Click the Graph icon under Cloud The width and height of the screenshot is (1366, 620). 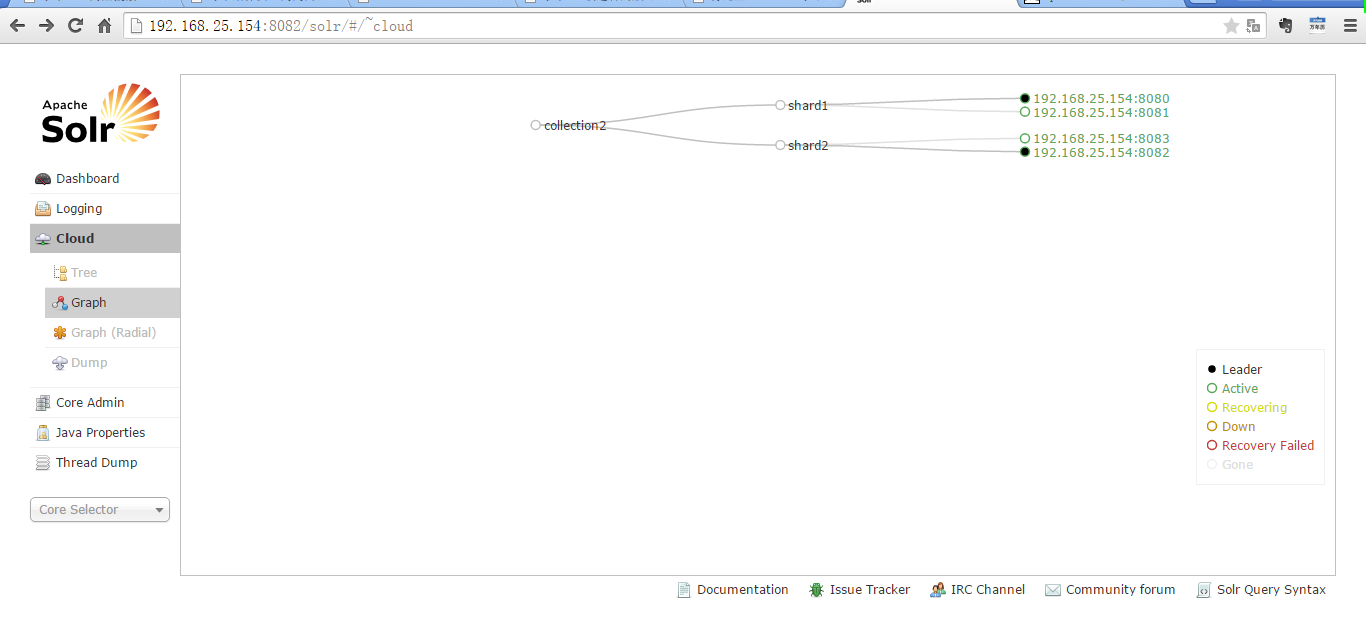[60, 303]
